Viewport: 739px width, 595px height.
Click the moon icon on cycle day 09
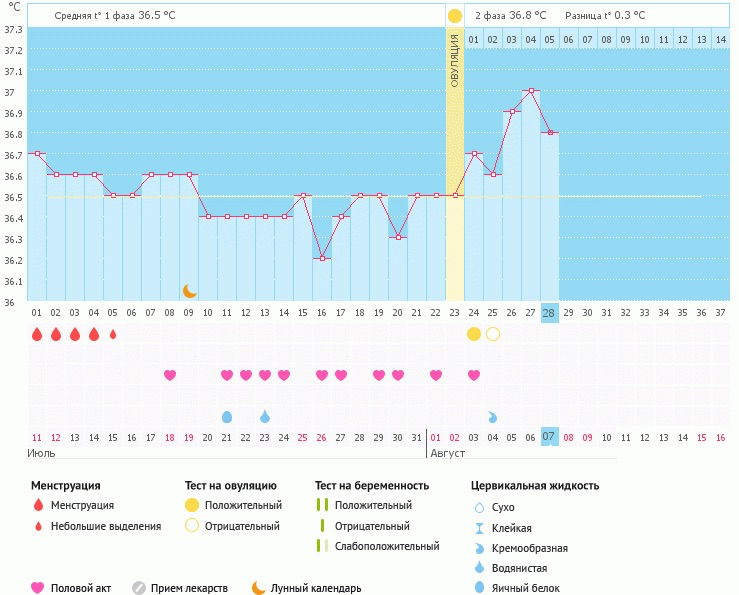point(189,291)
